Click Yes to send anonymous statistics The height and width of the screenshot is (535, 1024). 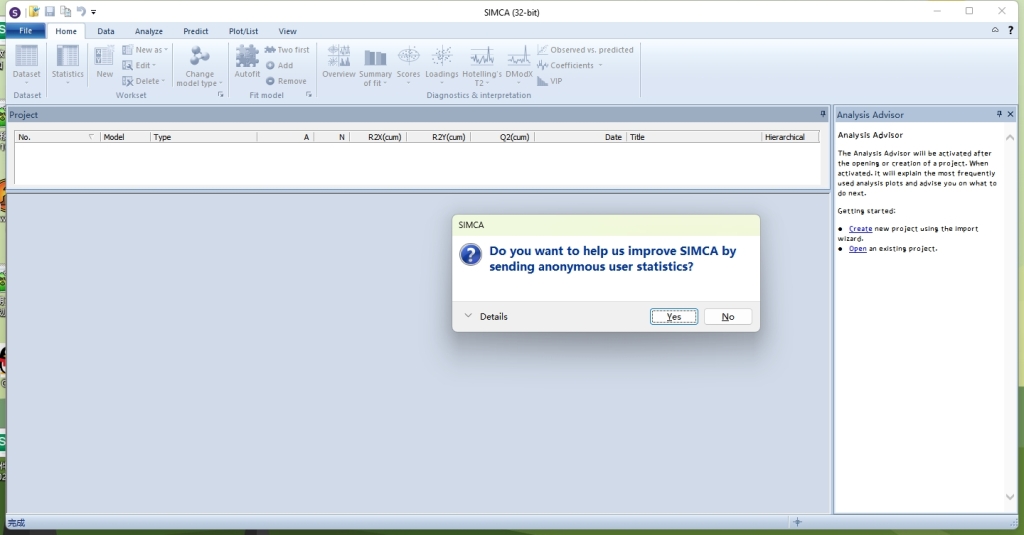673,317
